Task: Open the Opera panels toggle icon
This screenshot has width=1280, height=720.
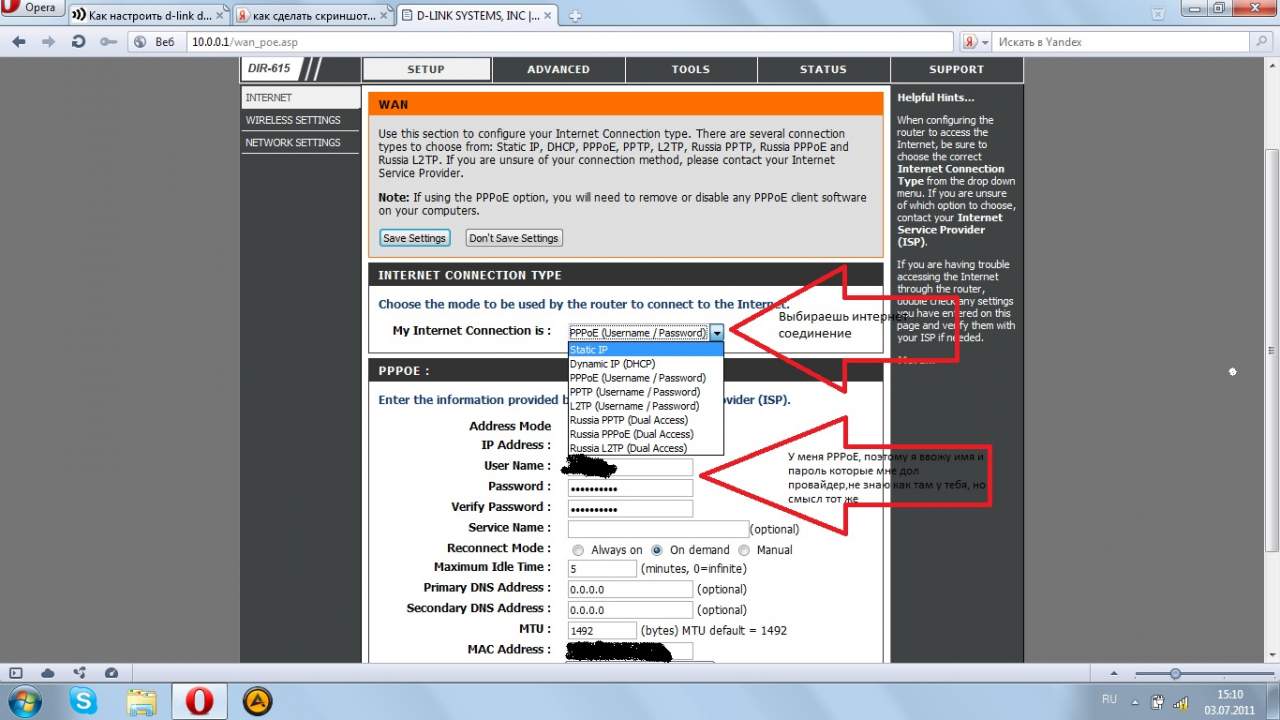Action: 17,673
